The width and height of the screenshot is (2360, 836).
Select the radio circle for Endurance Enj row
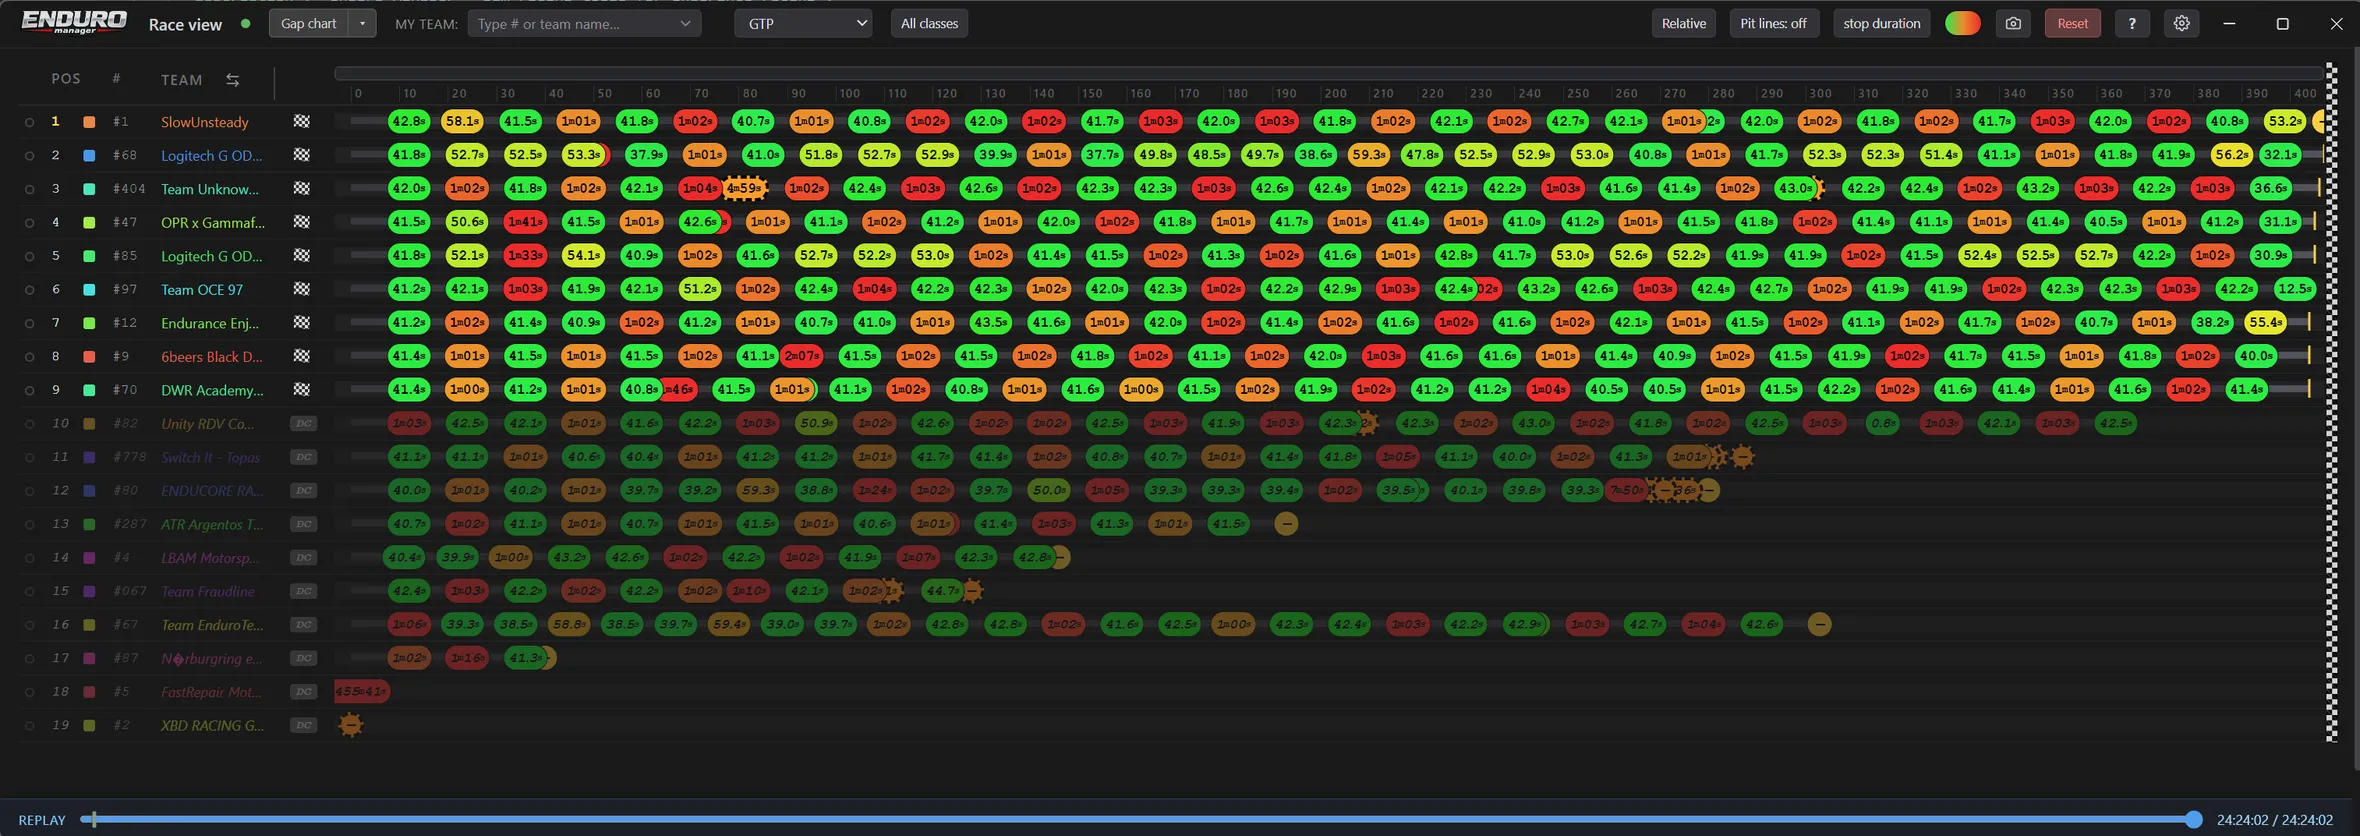[x=29, y=323]
